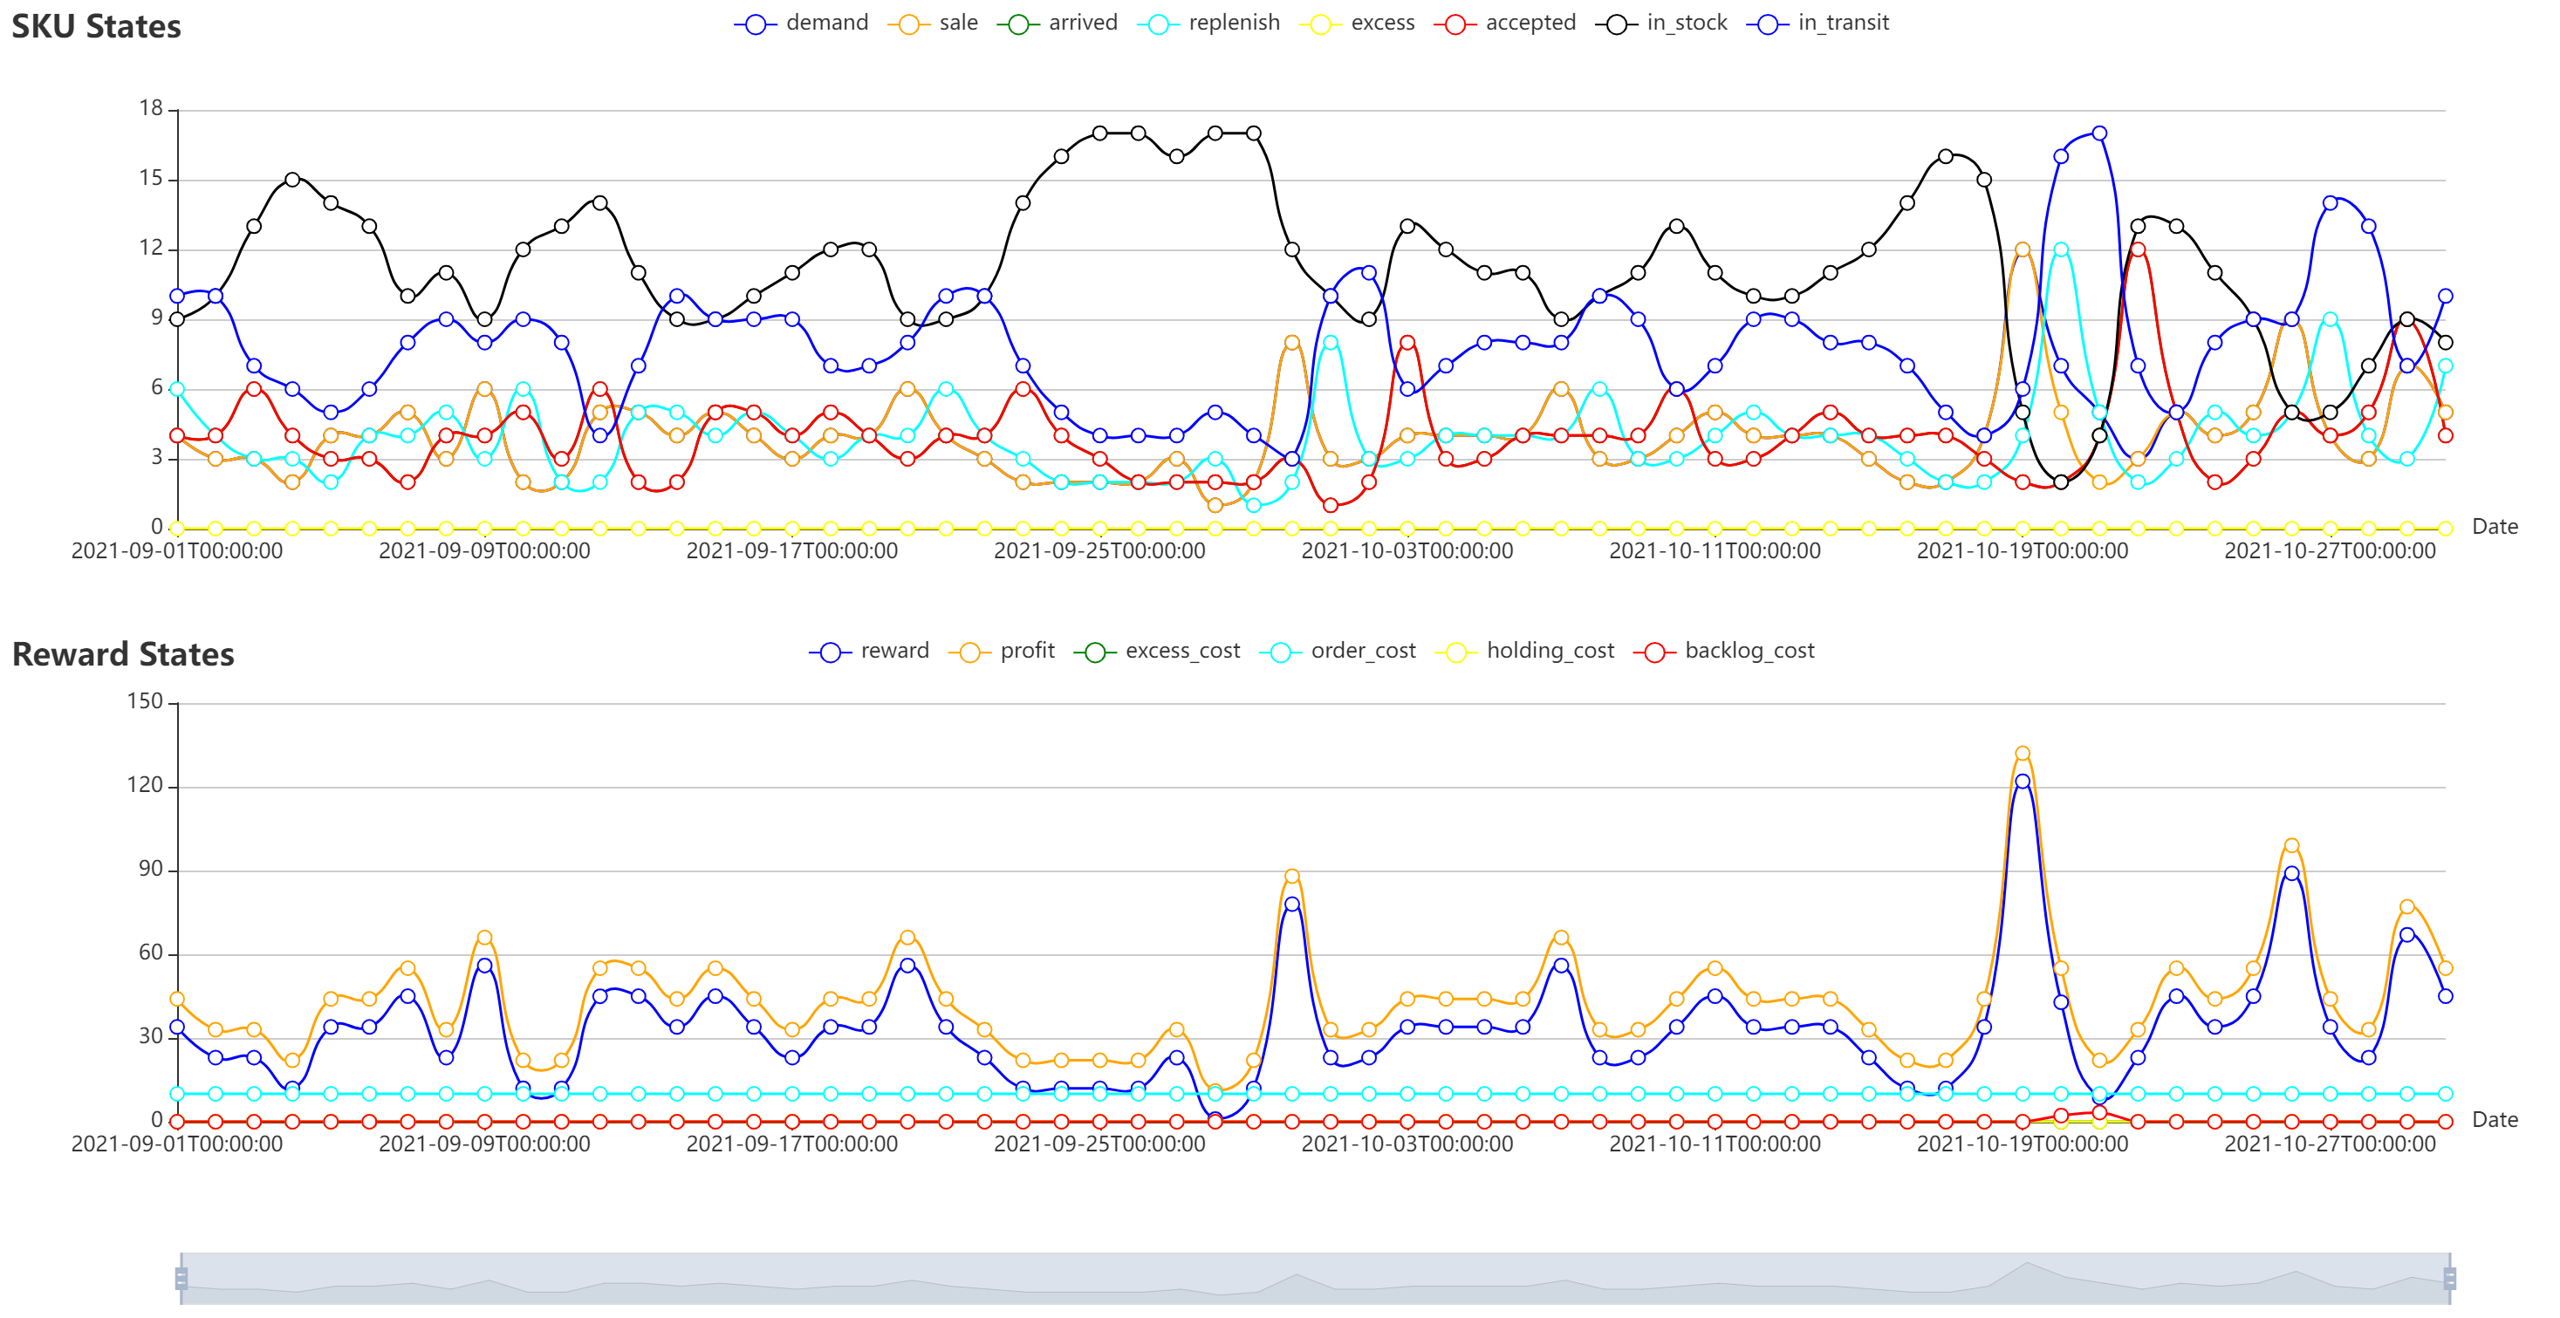This screenshot has height=1318, width=2560.
Task: Click the in_stock legend marker icon
Action: pos(1616,24)
